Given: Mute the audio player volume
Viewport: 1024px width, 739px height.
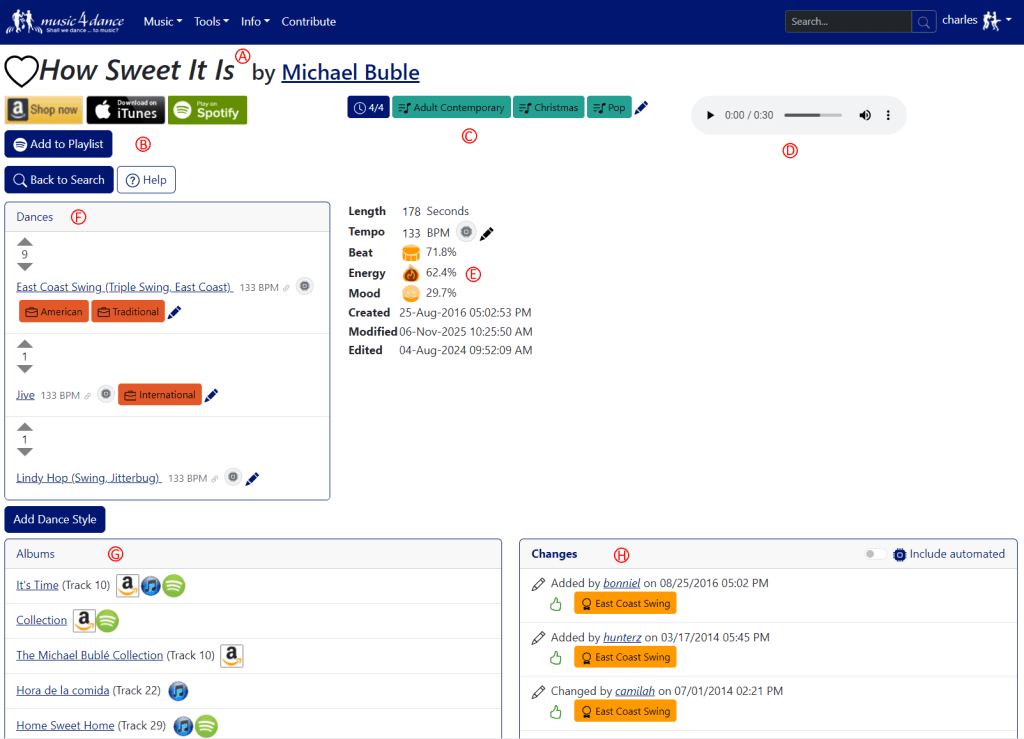Looking at the screenshot, I should click(865, 115).
